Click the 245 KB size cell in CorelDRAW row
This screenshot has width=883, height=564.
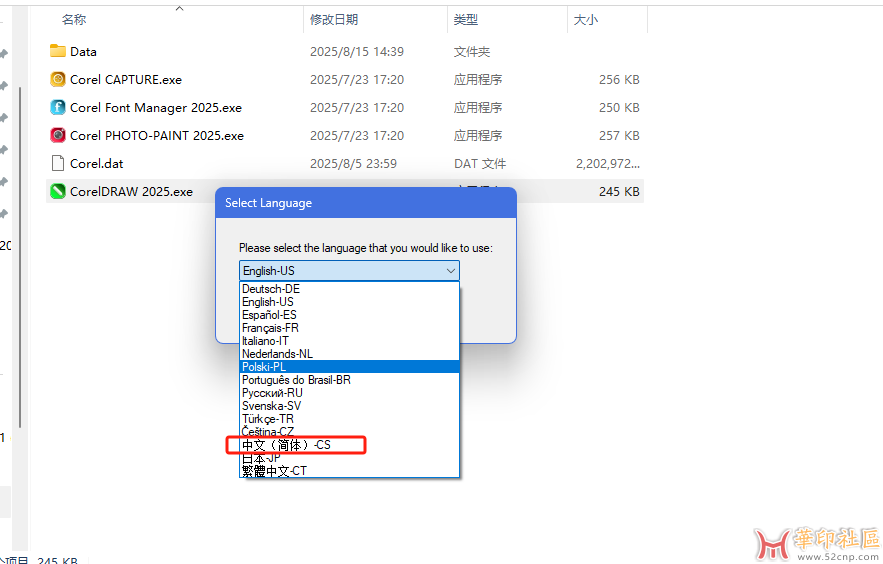(x=619, y=191)
